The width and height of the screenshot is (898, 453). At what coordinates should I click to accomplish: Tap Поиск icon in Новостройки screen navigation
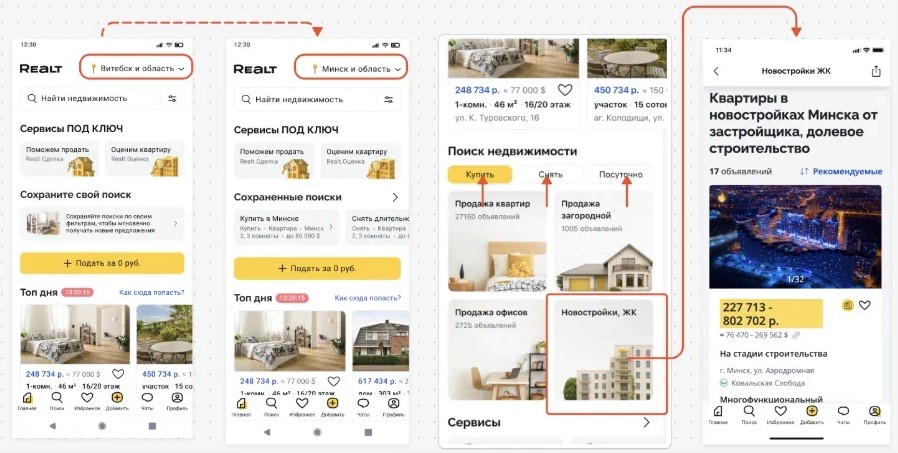pyautogui.click(x=749, y=415)
